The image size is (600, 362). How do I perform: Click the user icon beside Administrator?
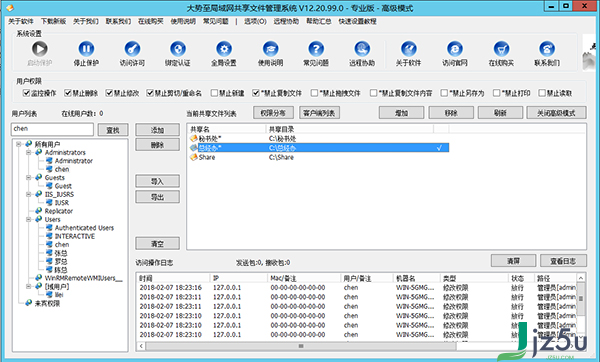49,161
